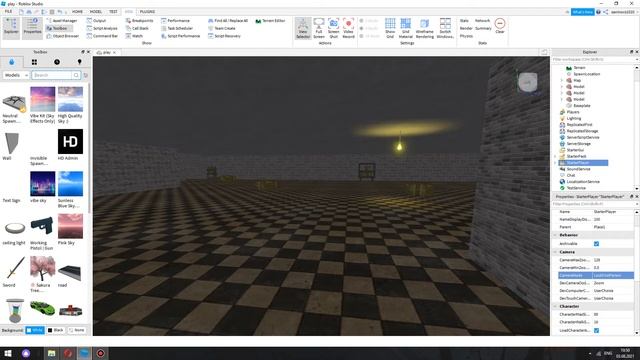640x360 pixels.
Task: Open the Object Browser
Action: 62,36
